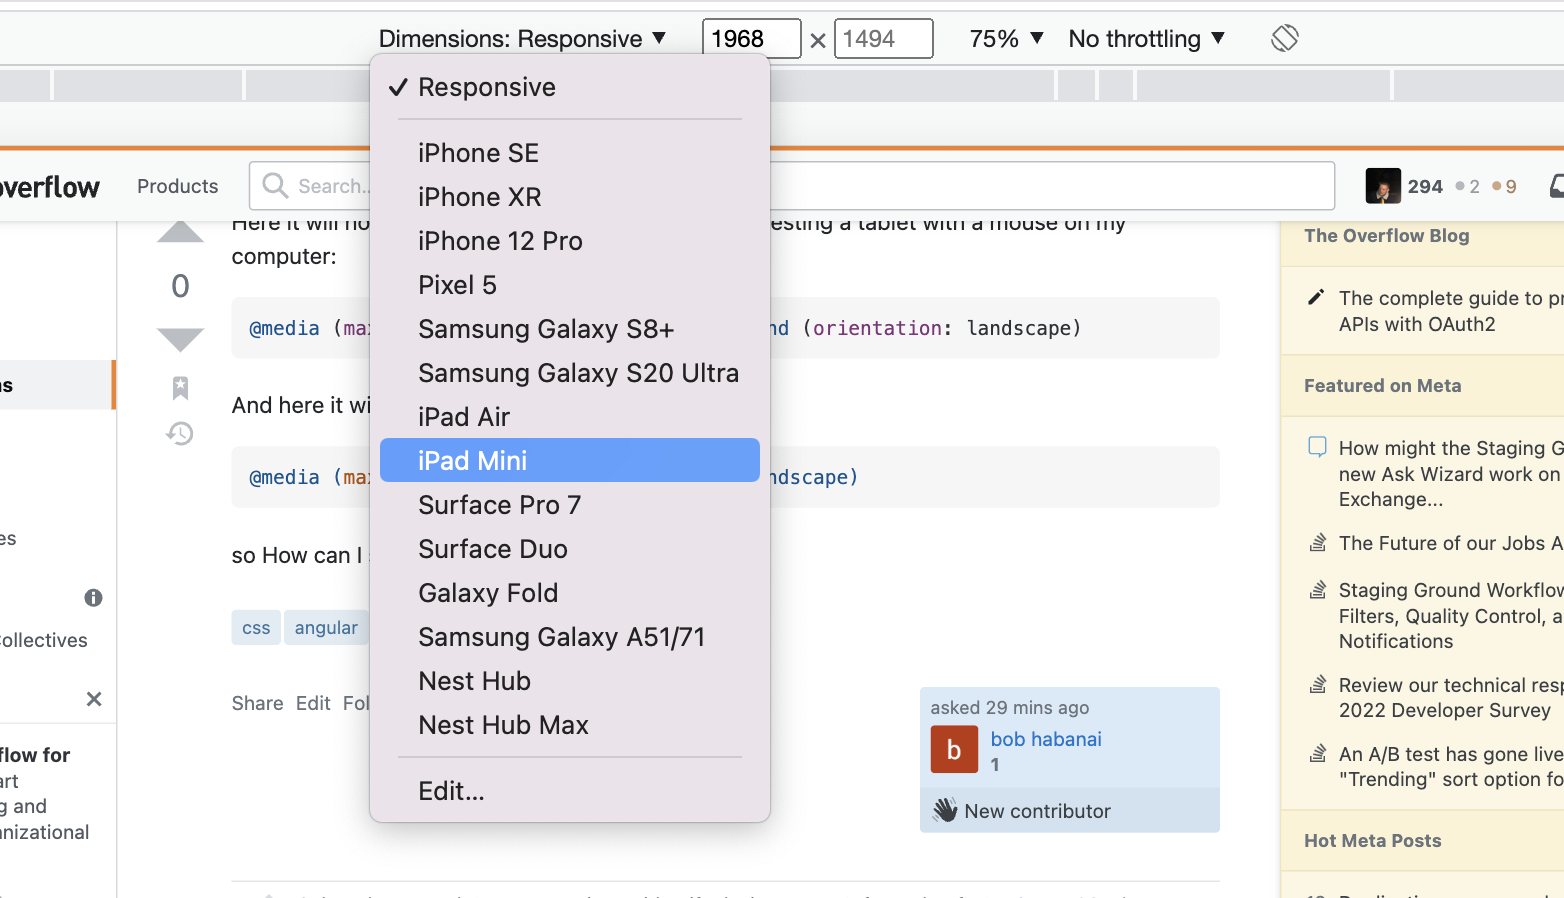The image size is (1564, 898).
Task: Click the vote count showing 0
Action: coord(180,286)
